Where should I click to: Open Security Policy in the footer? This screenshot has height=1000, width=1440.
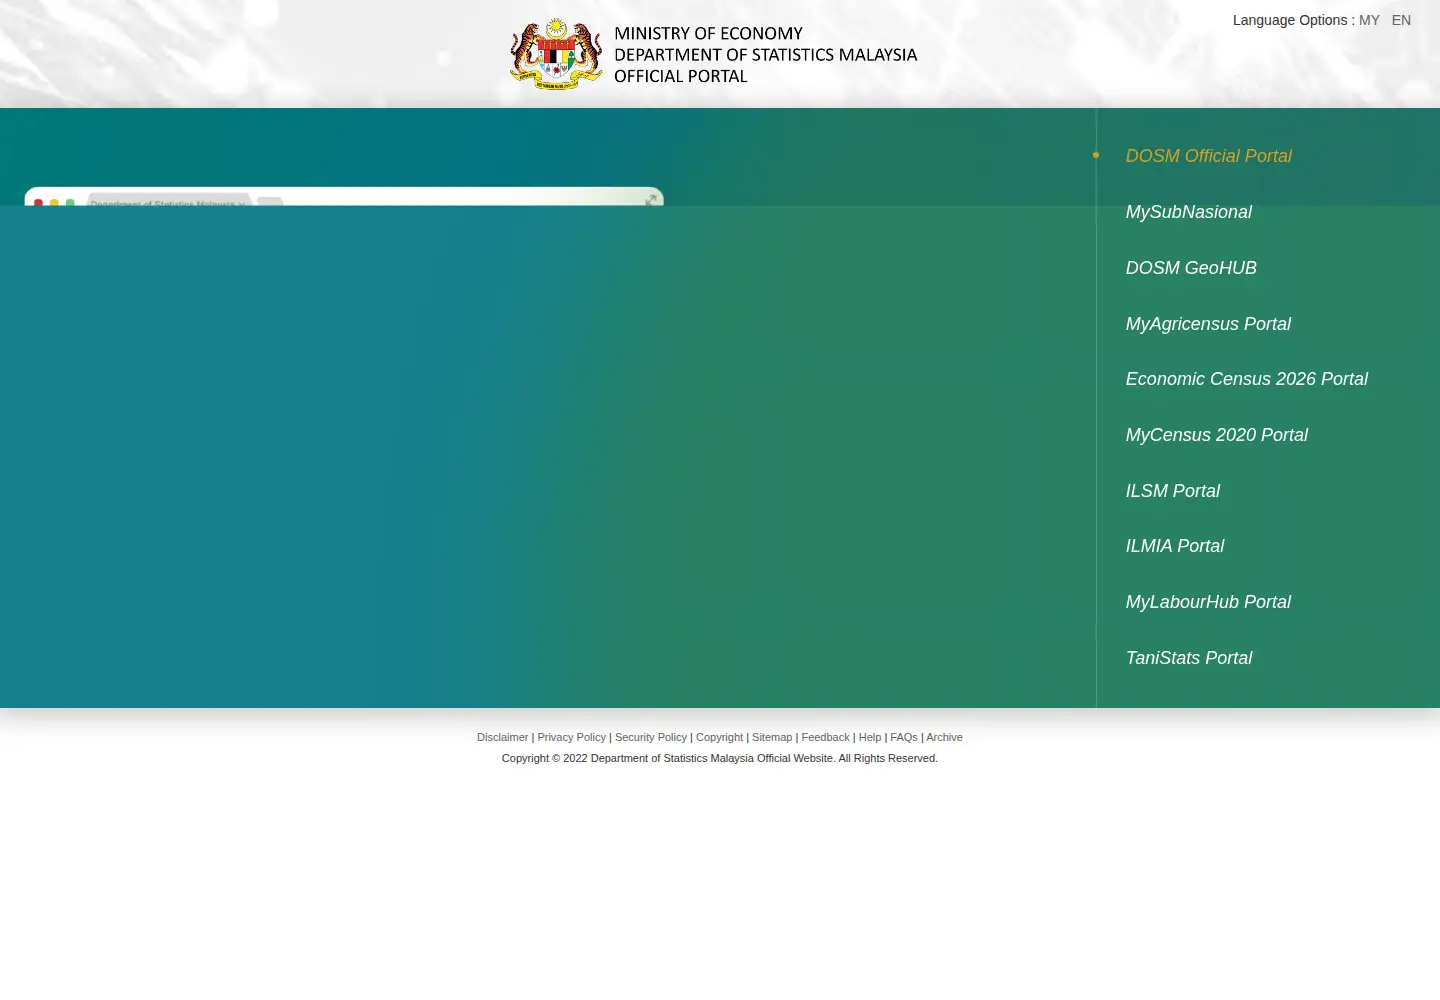(x=650, y=737)
